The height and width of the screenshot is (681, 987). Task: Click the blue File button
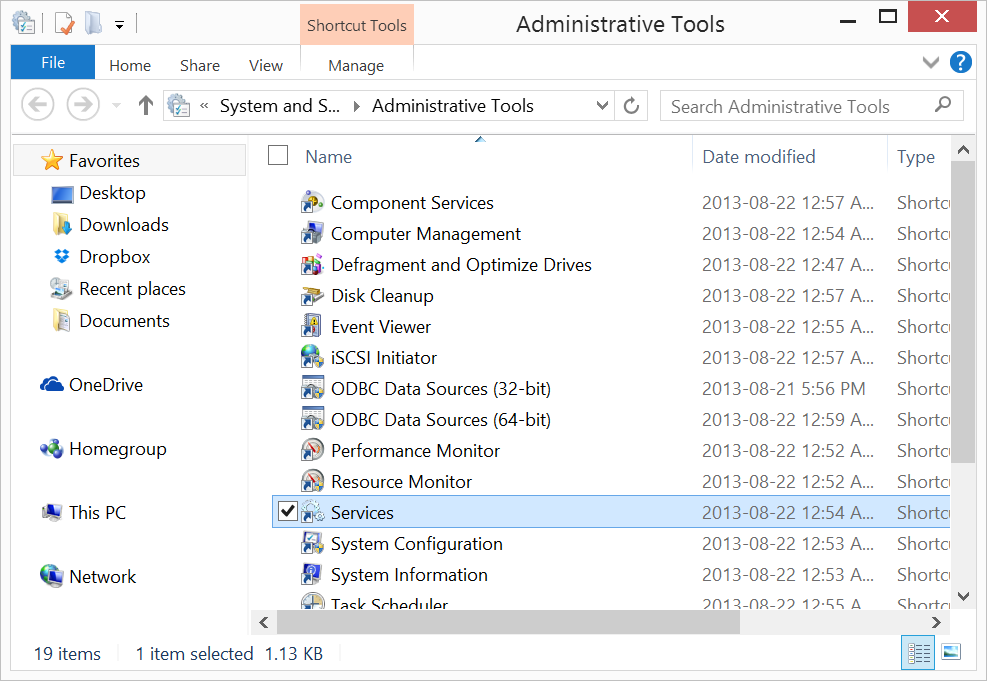53,63
